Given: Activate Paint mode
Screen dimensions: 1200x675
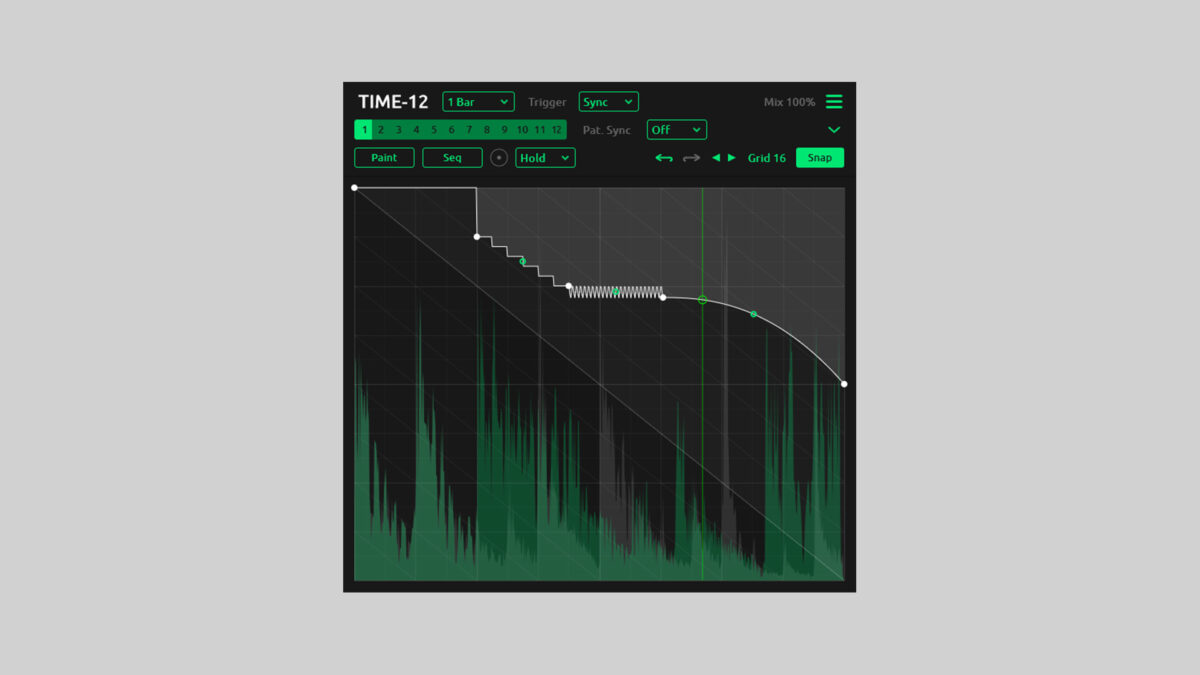Looking at the screenshot, I should pyautogui.click(x=384, y=157).
